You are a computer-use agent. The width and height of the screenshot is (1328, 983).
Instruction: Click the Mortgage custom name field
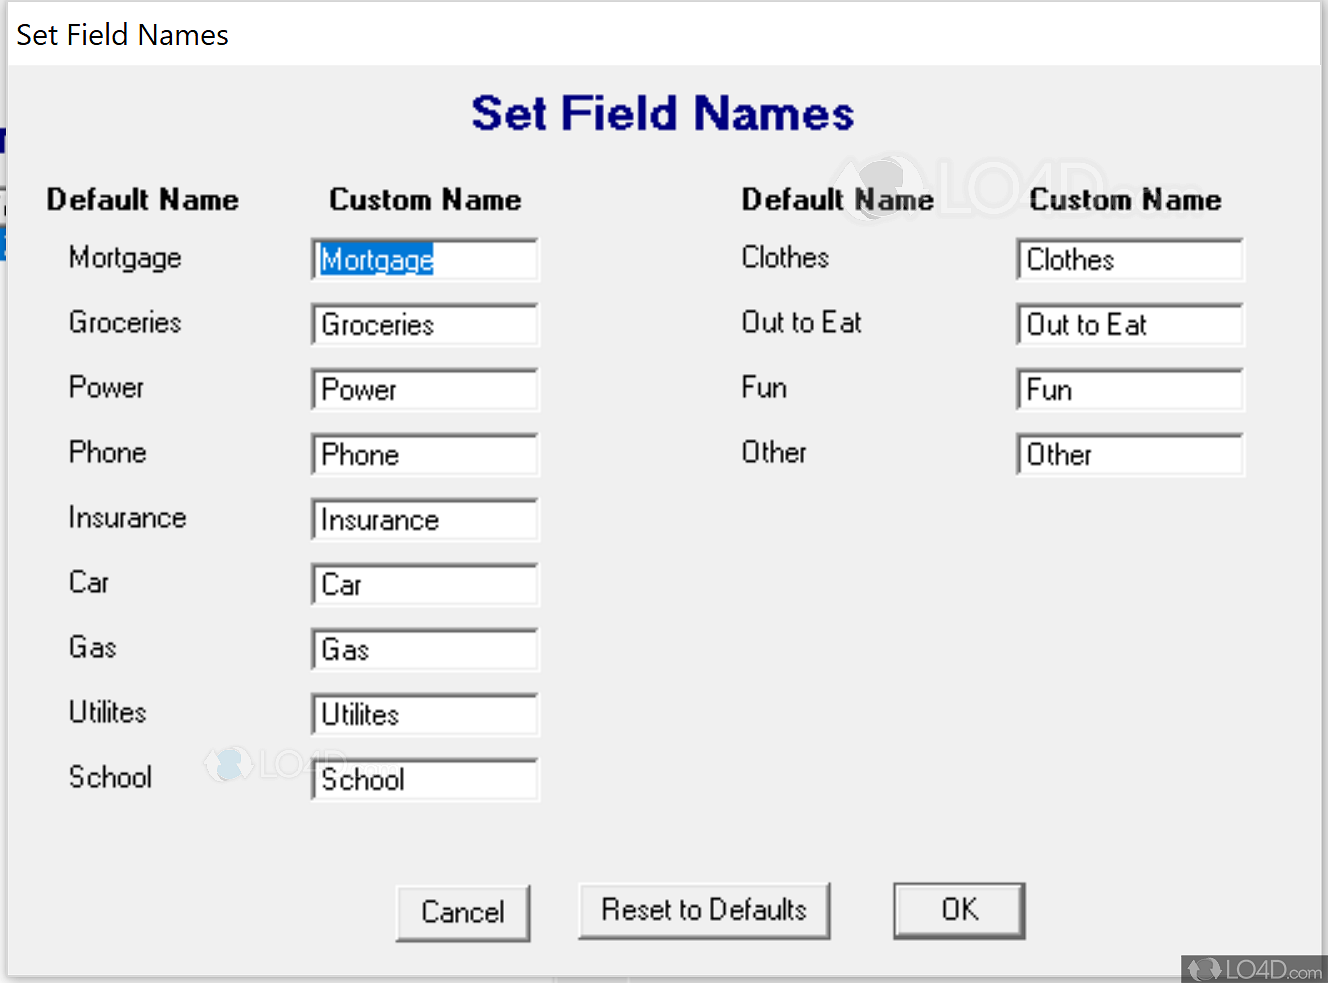click(425, 260)
